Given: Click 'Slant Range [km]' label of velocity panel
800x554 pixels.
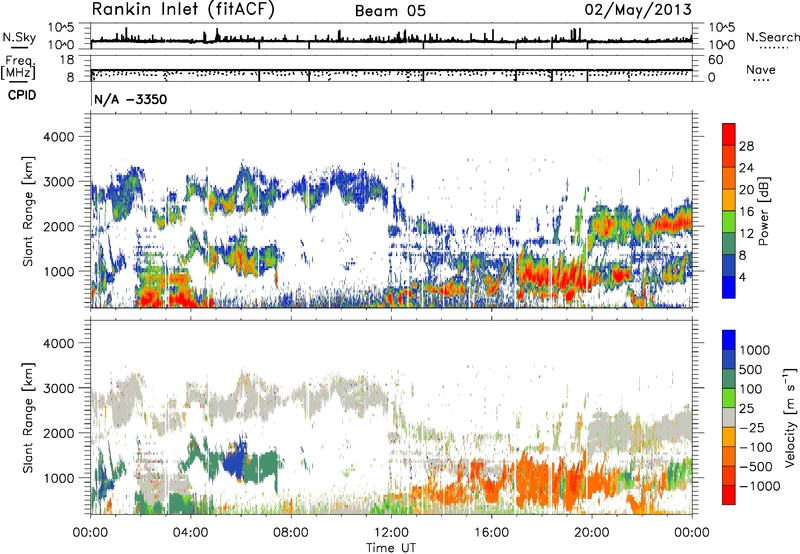Looking at the screenshot, I should tap(28, 417).
